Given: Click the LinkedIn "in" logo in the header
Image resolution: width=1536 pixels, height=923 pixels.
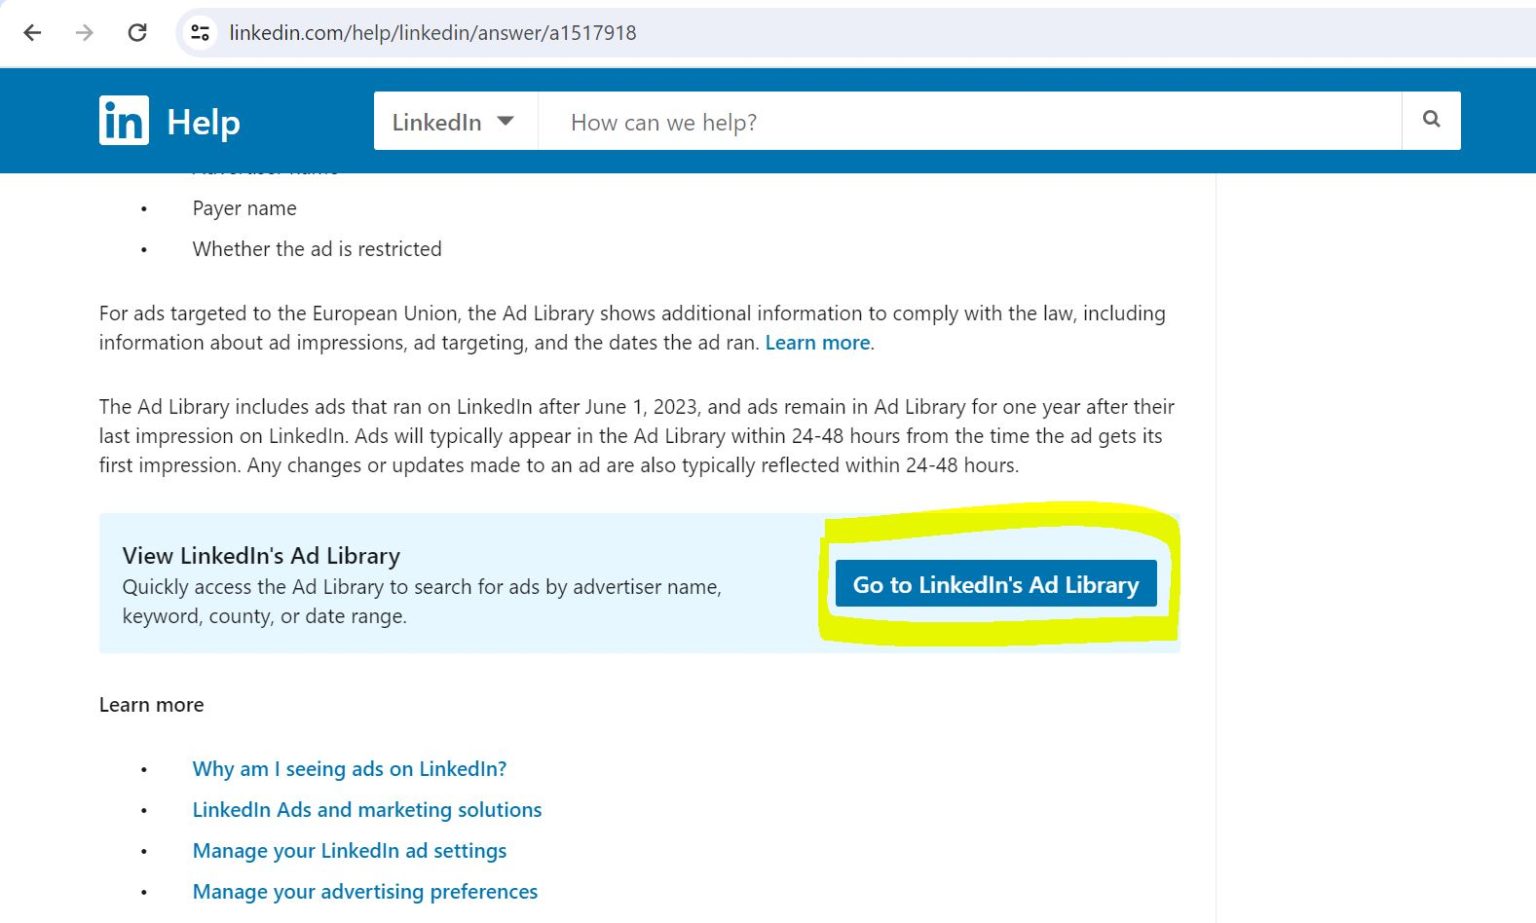Looking at the screenshot, I should (122, 120).
